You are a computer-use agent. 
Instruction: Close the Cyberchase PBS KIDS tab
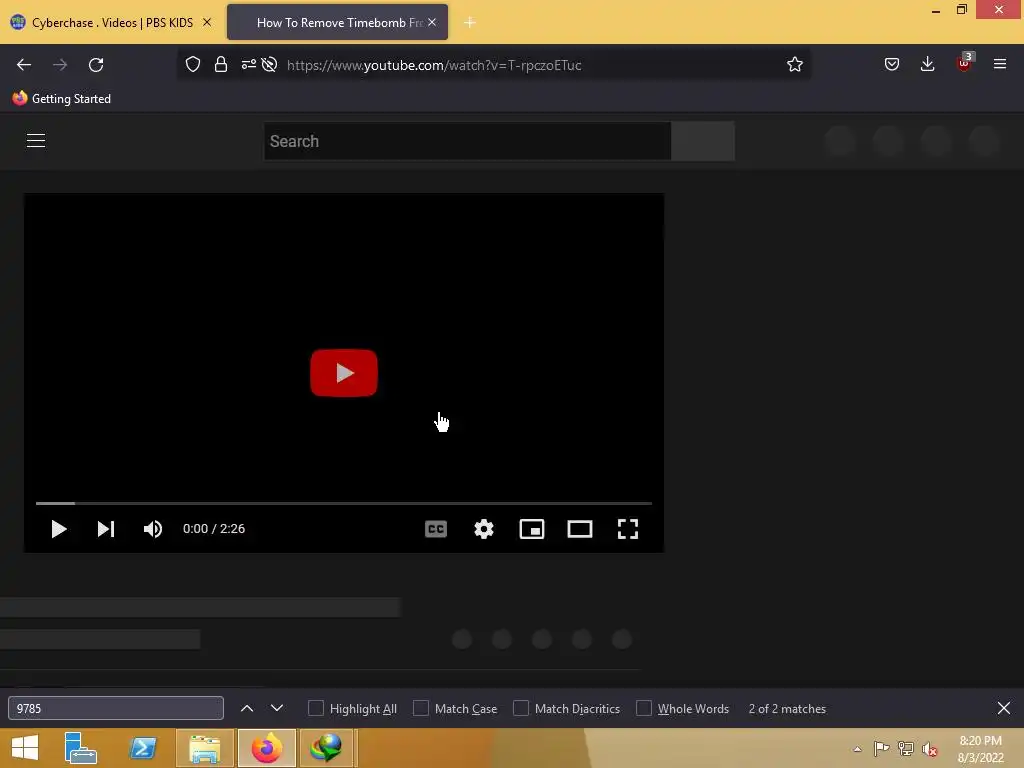click(207, 22)
